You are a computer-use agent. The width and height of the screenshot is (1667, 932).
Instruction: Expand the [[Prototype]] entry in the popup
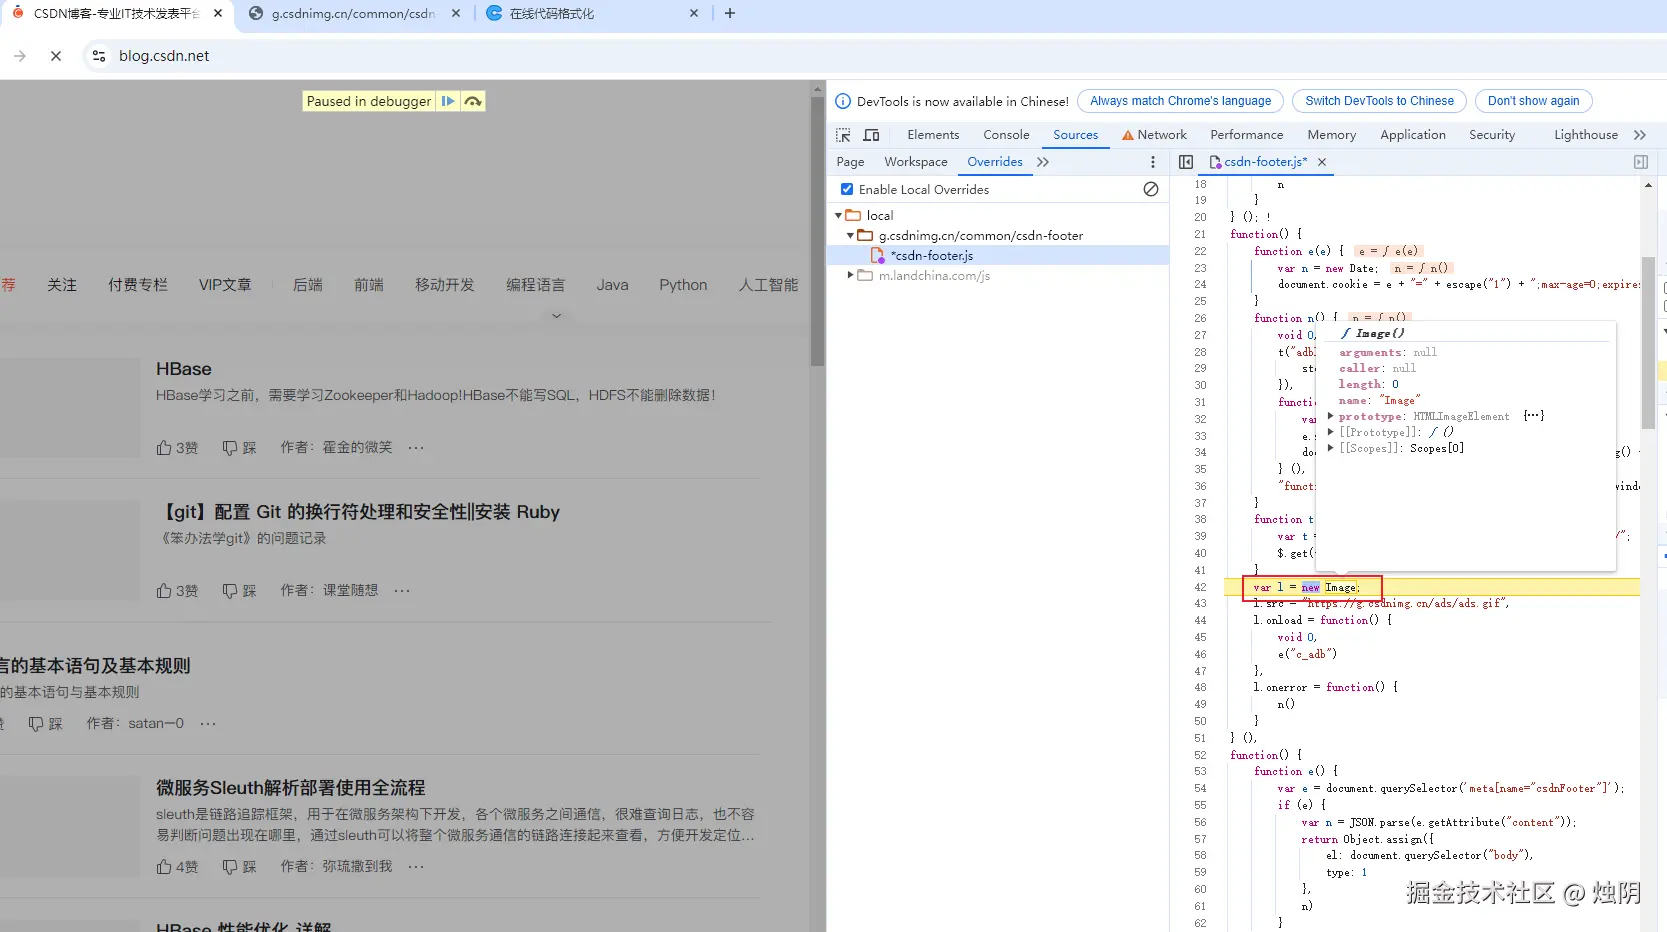click(1331, 432)
